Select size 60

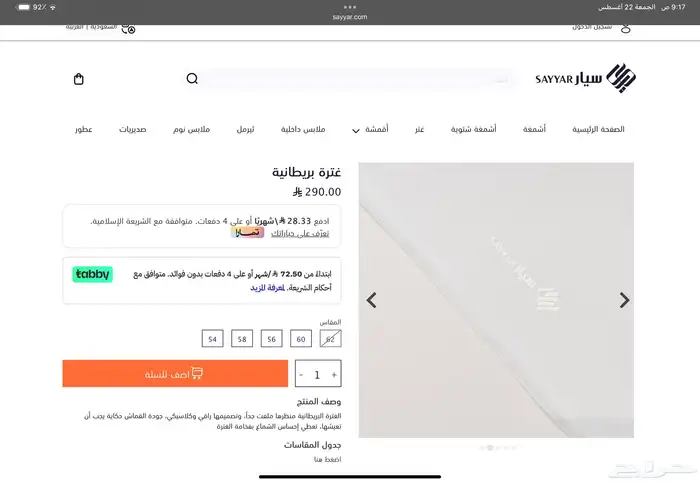click(x=301, y=339)
